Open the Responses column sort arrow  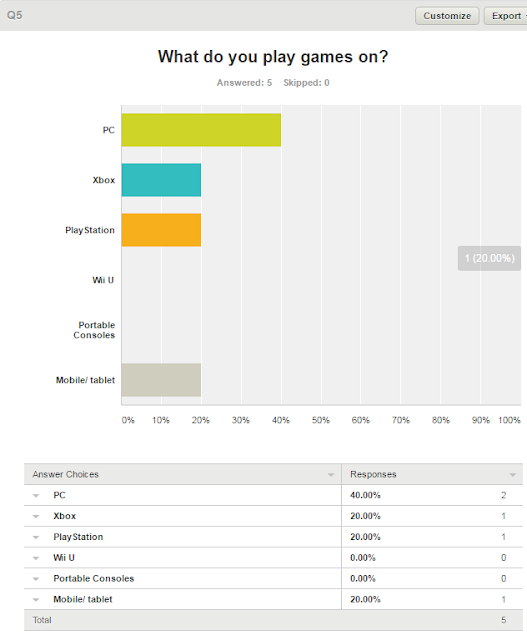coord(513,475)
